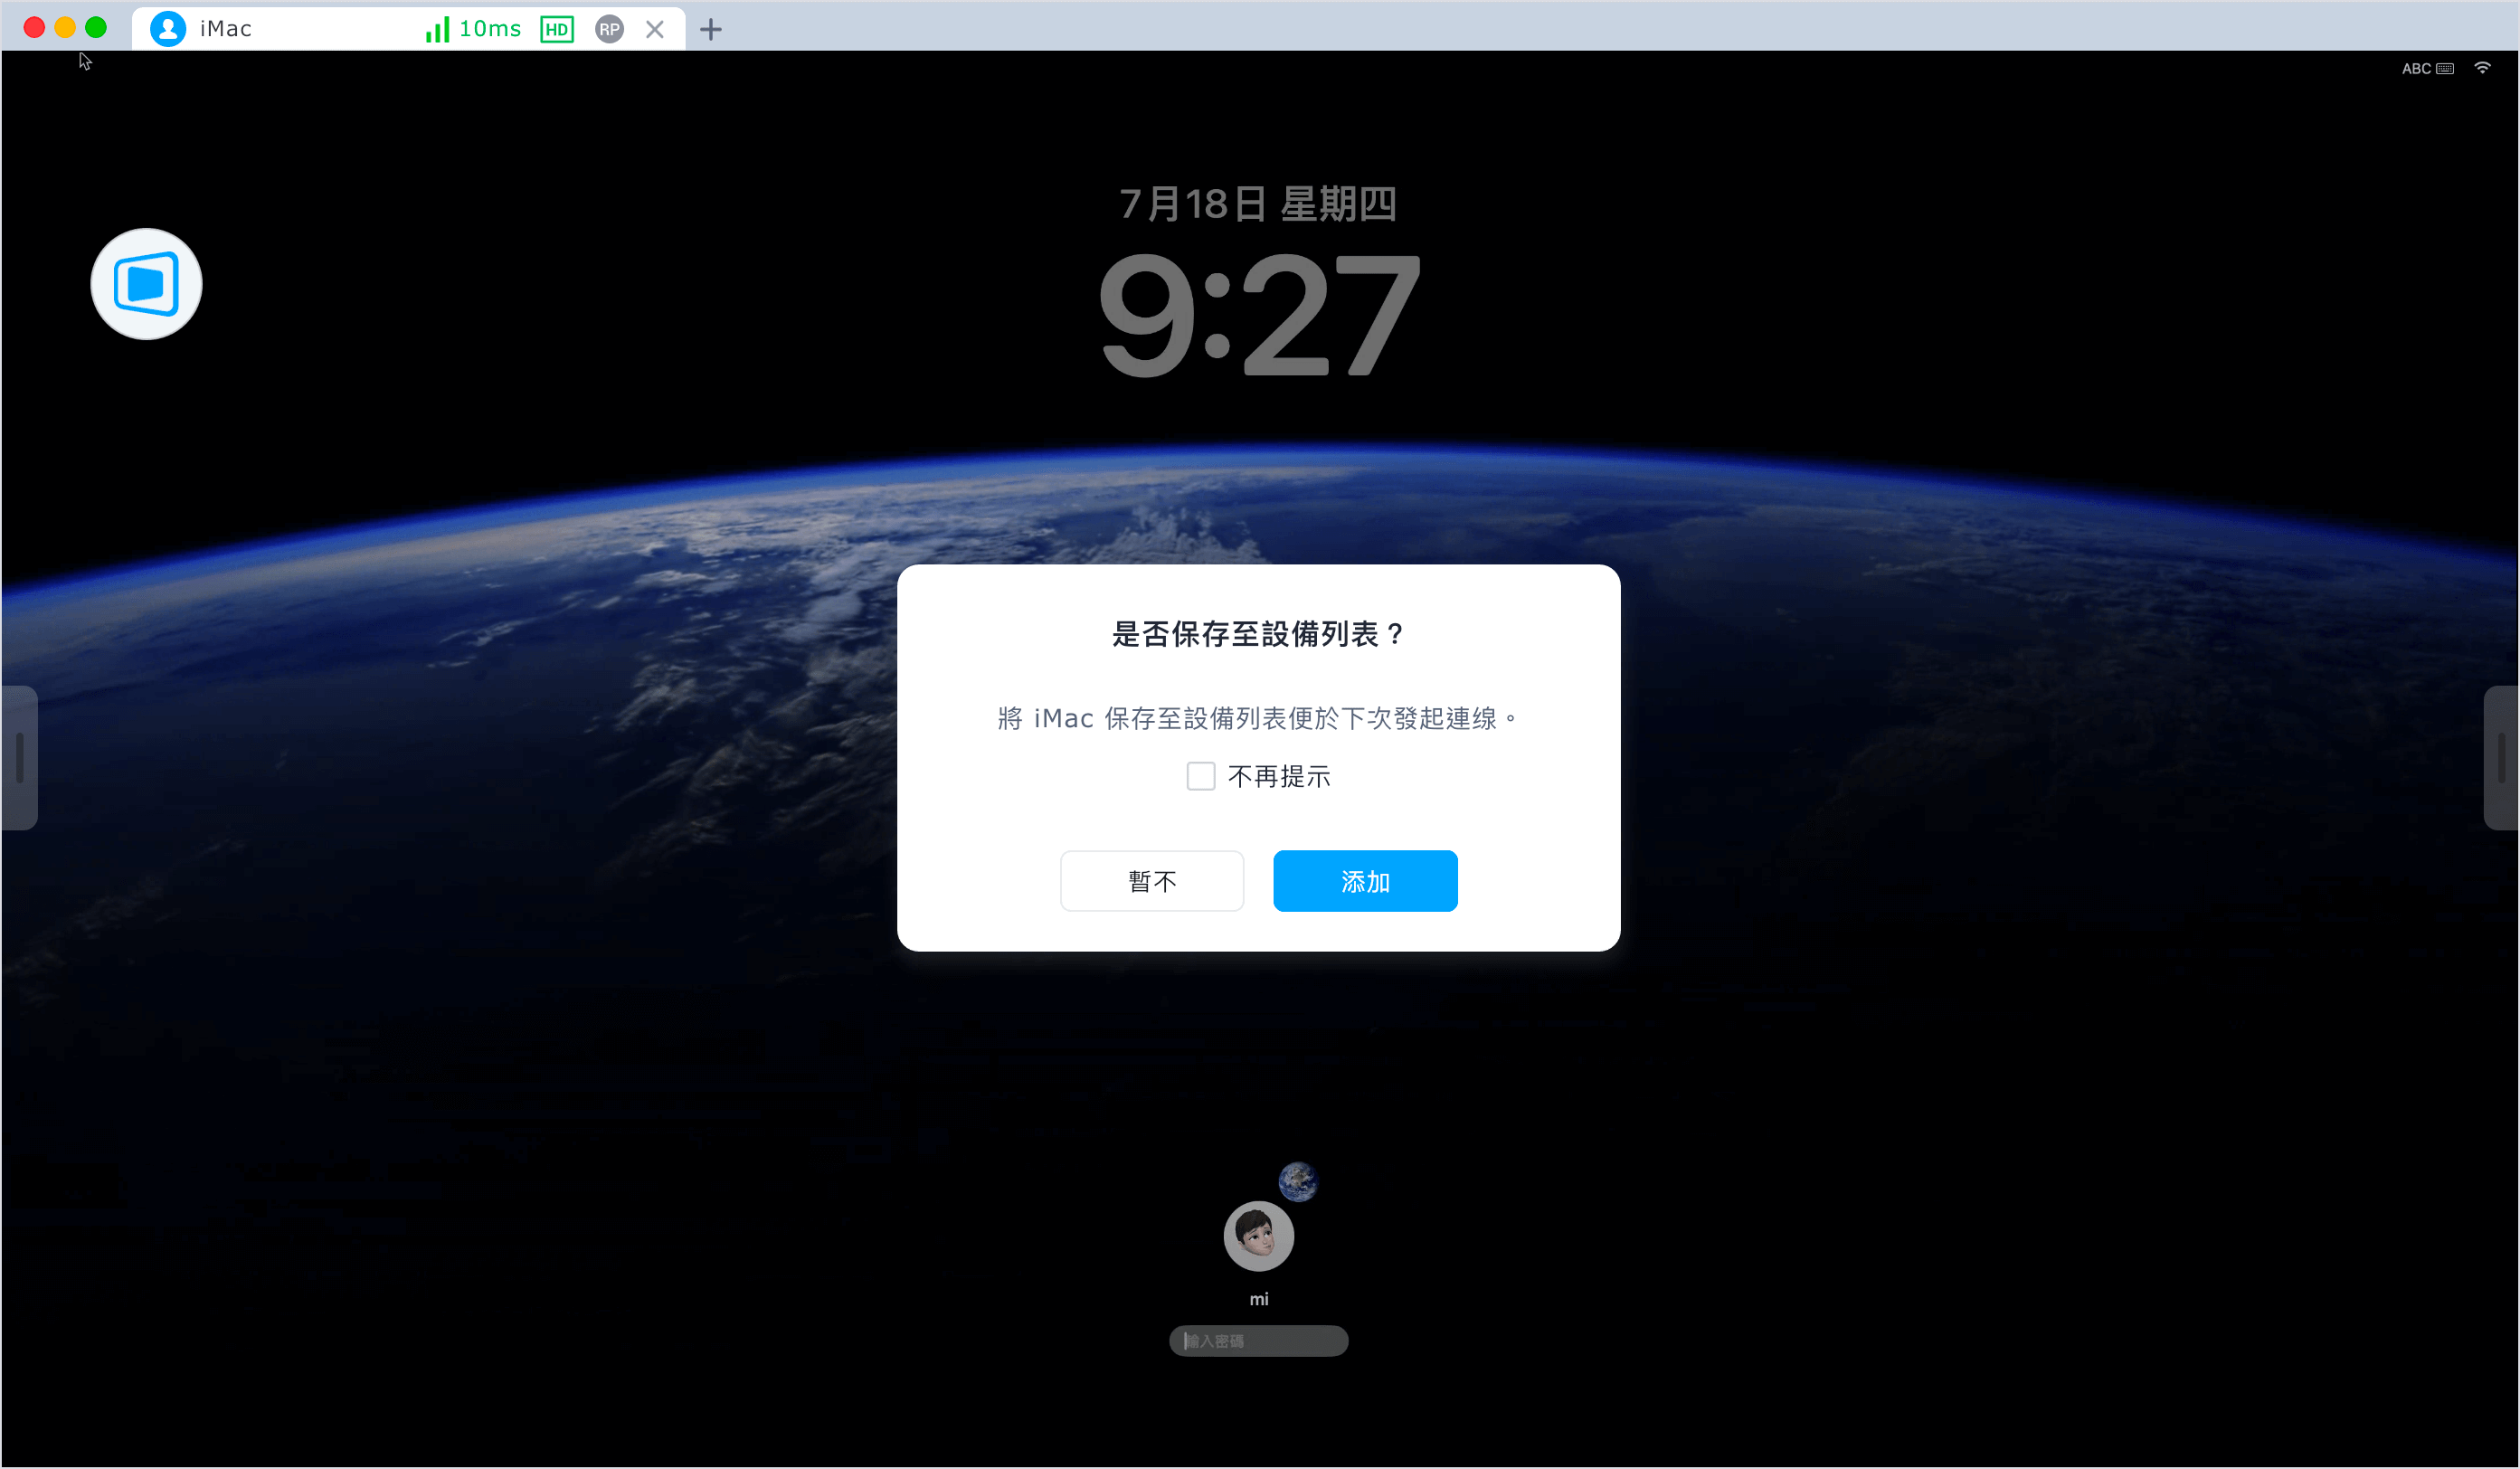Enable the 不再提示 checkbox
Image resolution: width=2520 pixels, height=1469 pixels.
tap(1201, 776)
